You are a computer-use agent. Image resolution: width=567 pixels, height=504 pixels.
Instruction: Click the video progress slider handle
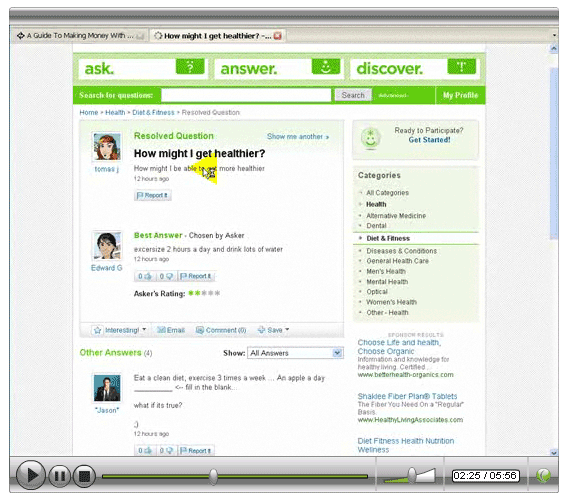(x=213, y=476)
